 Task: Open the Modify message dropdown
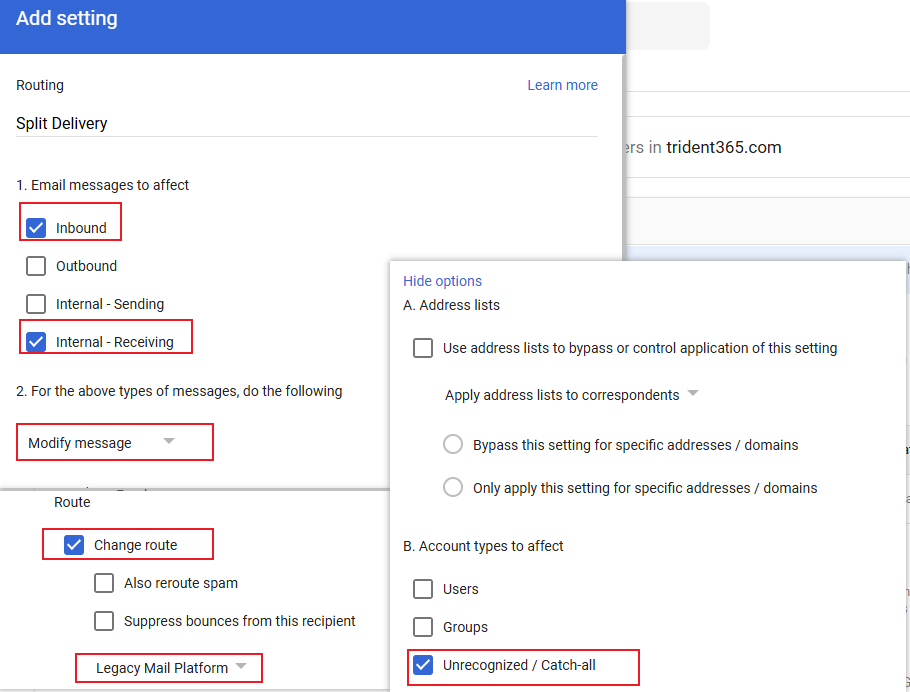coord(102,443)
